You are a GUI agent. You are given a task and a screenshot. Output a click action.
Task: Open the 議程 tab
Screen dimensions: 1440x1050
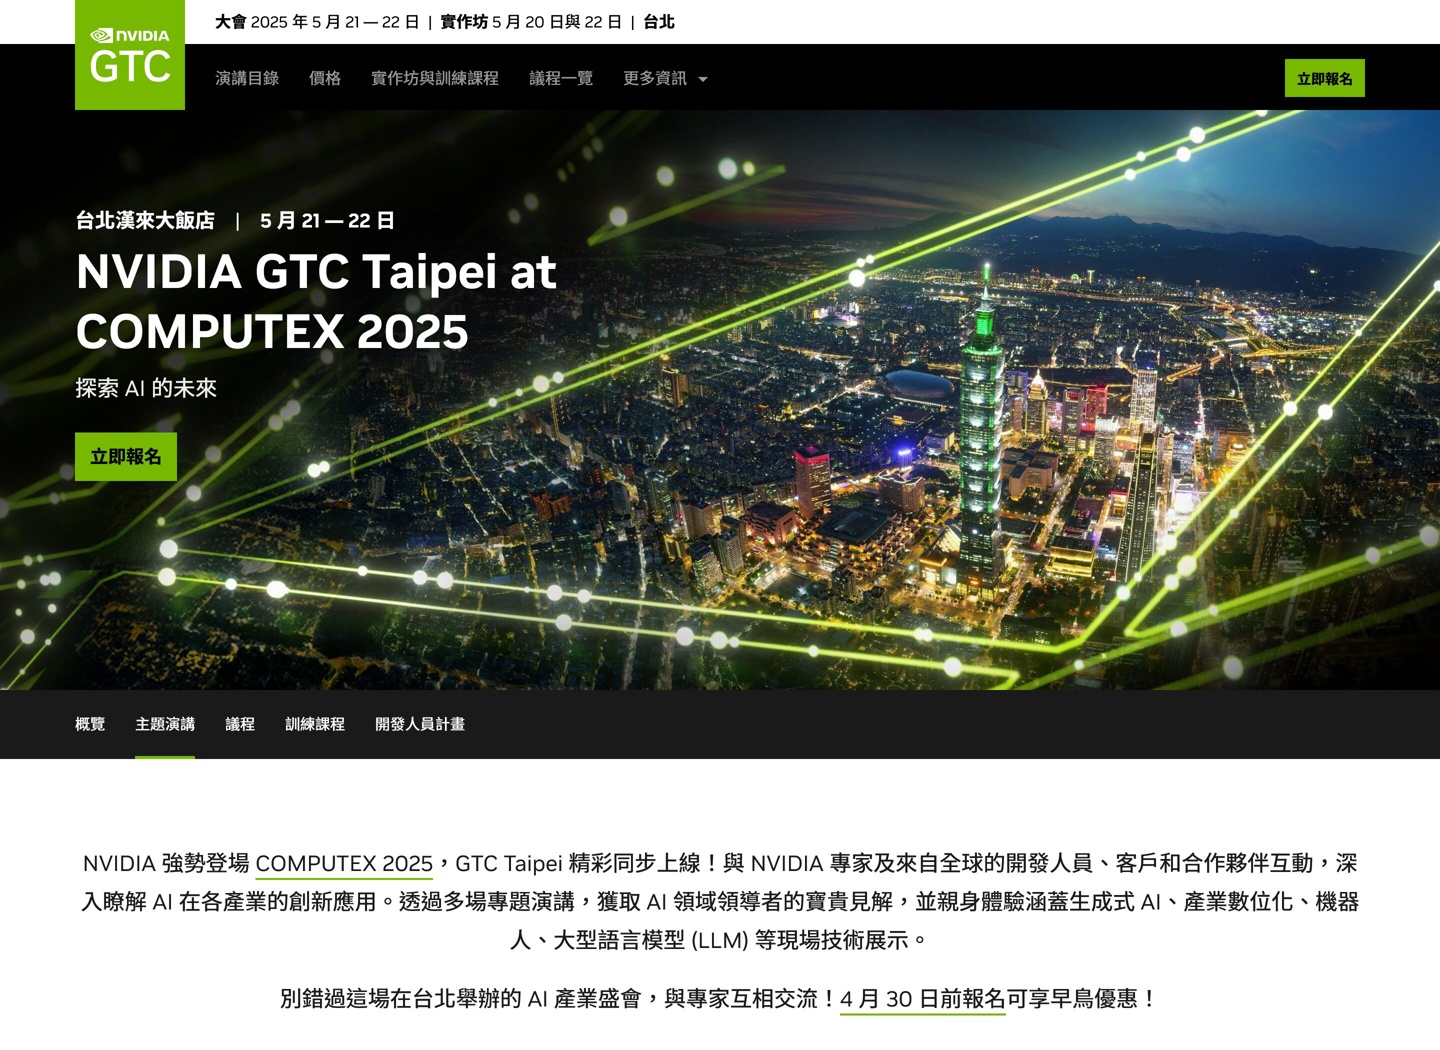pyautogui.click(x=240, y=724)
